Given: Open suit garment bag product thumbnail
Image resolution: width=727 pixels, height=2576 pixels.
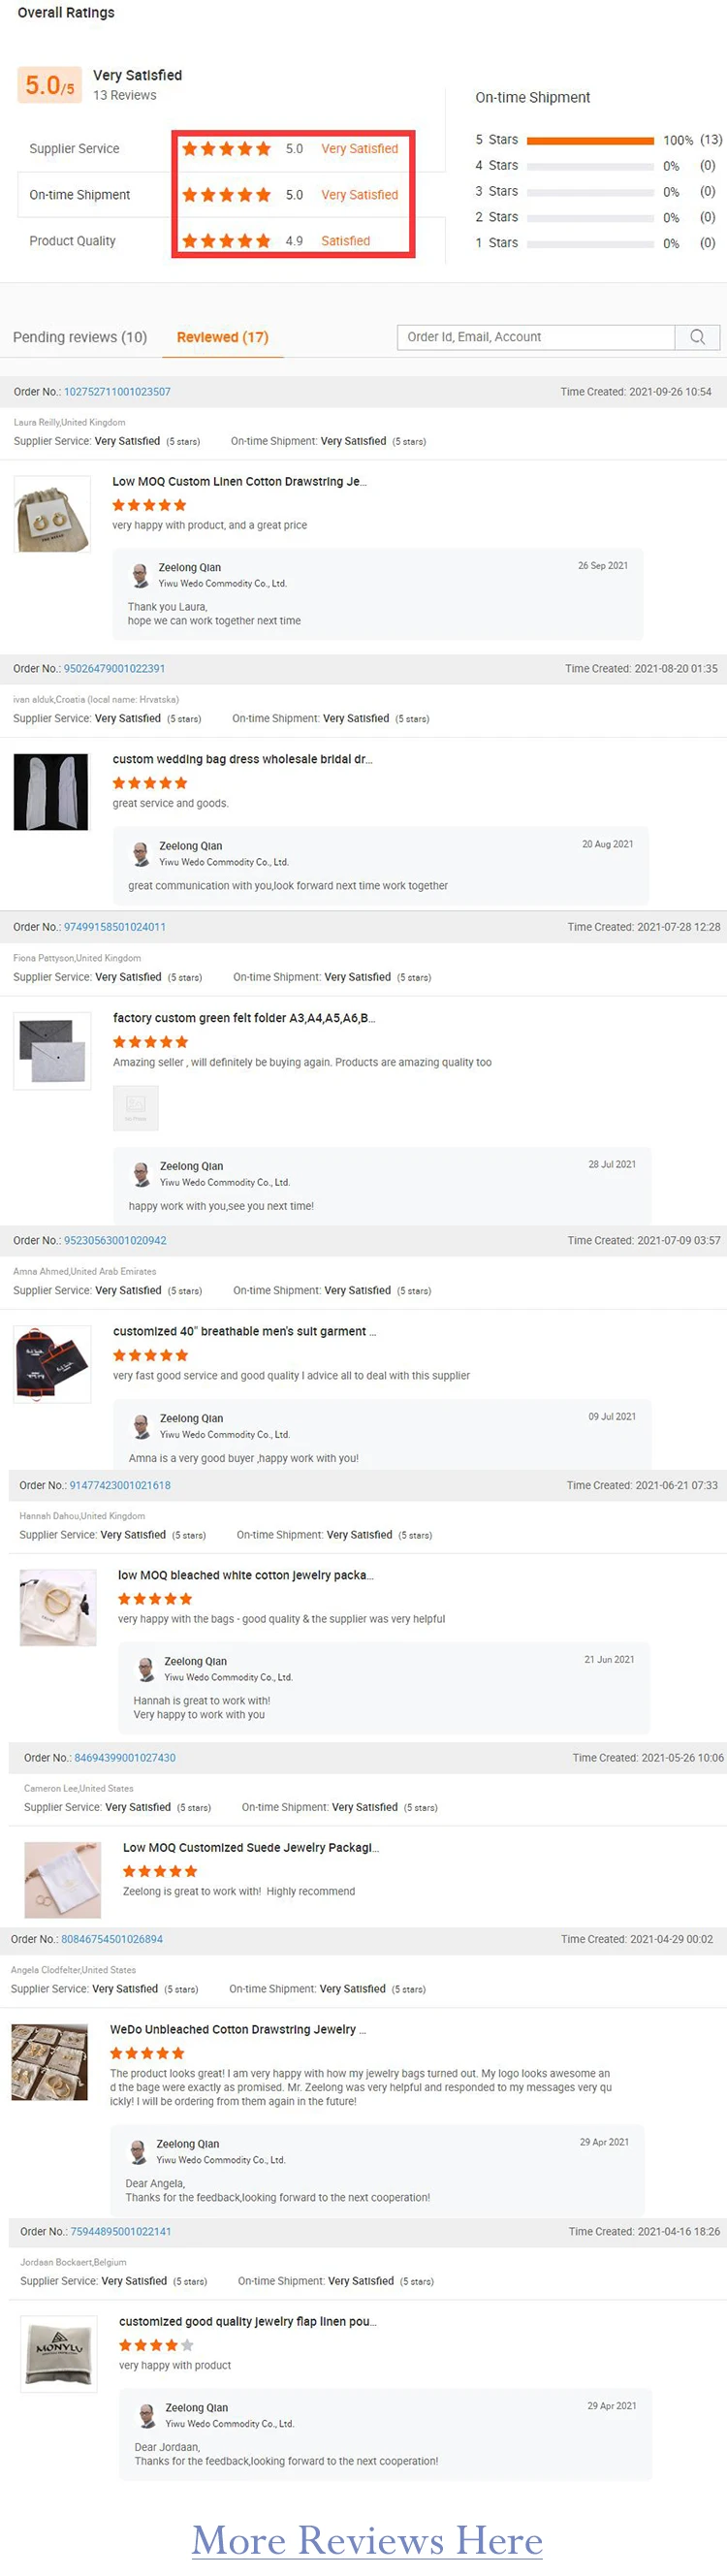Looking at the screenshot, I should 52,1364.
